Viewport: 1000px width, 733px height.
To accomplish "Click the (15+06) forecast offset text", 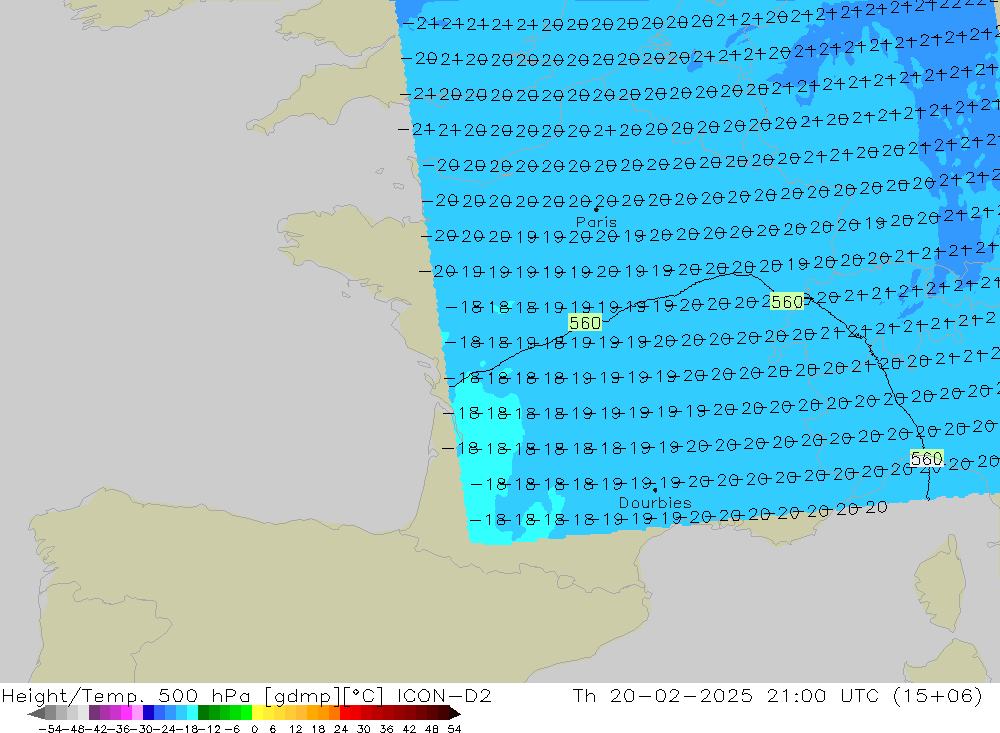I will click(x=938, y=695).
